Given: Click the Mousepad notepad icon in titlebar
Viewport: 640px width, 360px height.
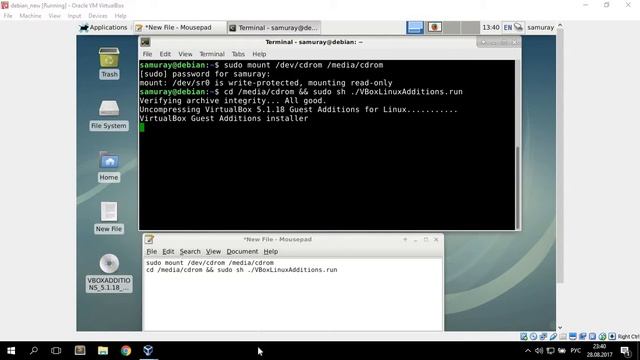Looking at the screenshot, I should pos(149,239).
